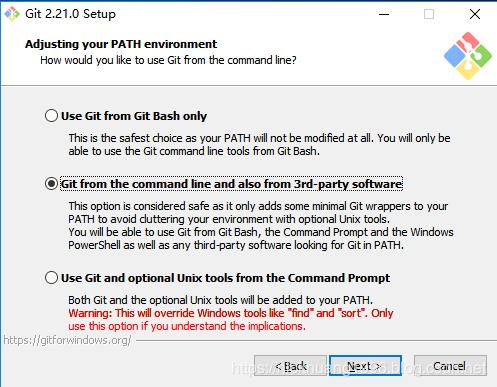
Task: Click the 'Use Git from Git Bash only' label text
Action: pyautogui.click(x=134, y=116)
